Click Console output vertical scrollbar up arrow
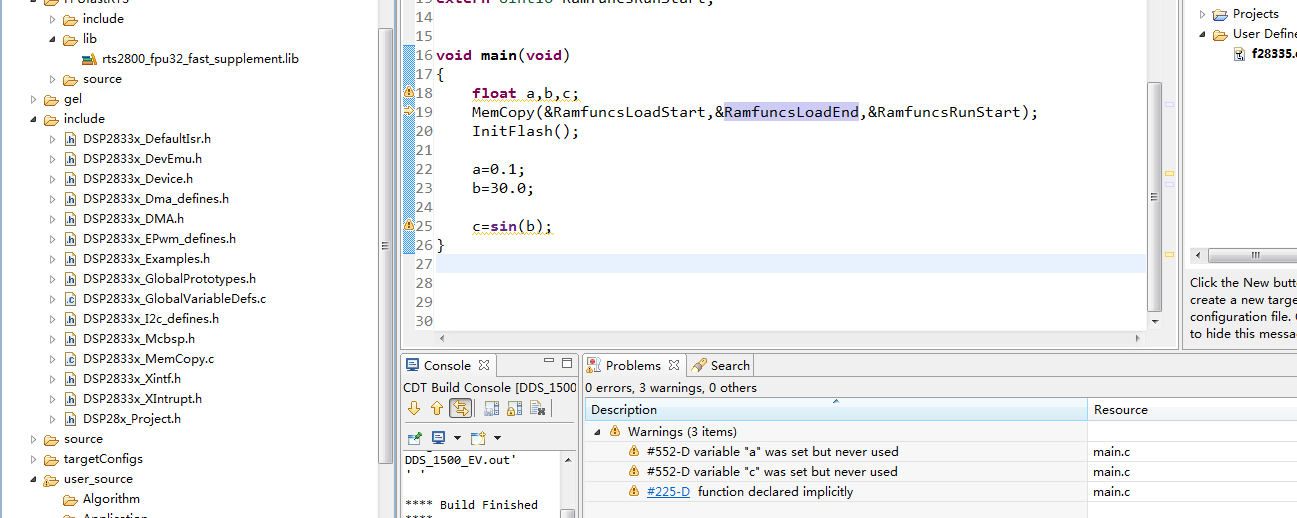The height and width of the screenshot is (518, 1297). (x=568, y=460)
